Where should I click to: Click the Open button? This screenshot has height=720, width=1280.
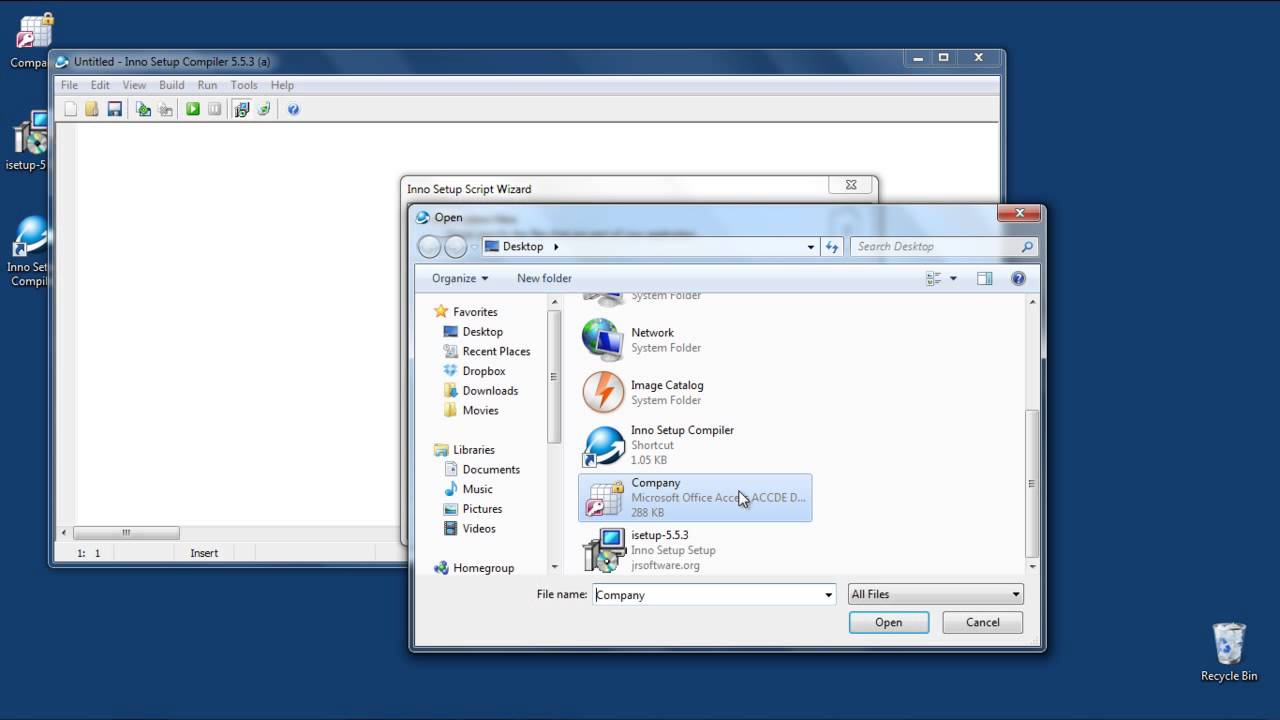[x=889, y=622]
